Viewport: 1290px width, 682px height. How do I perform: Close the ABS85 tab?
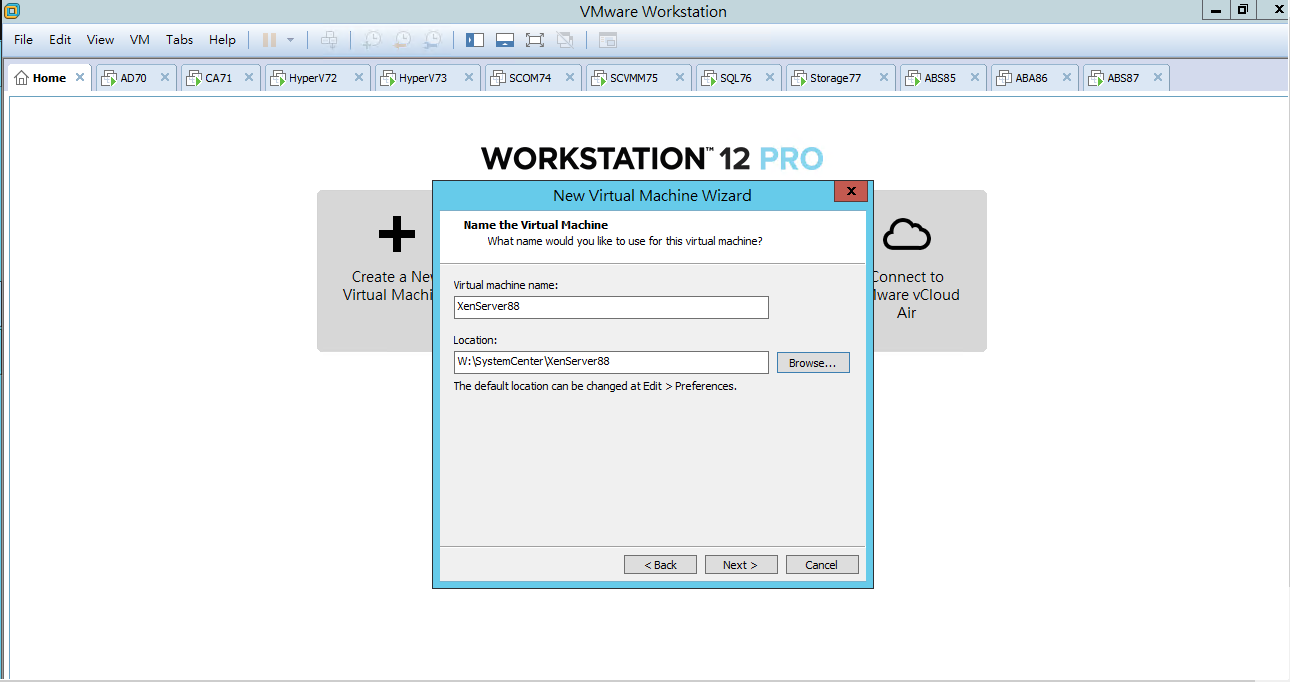pos(976,77)
